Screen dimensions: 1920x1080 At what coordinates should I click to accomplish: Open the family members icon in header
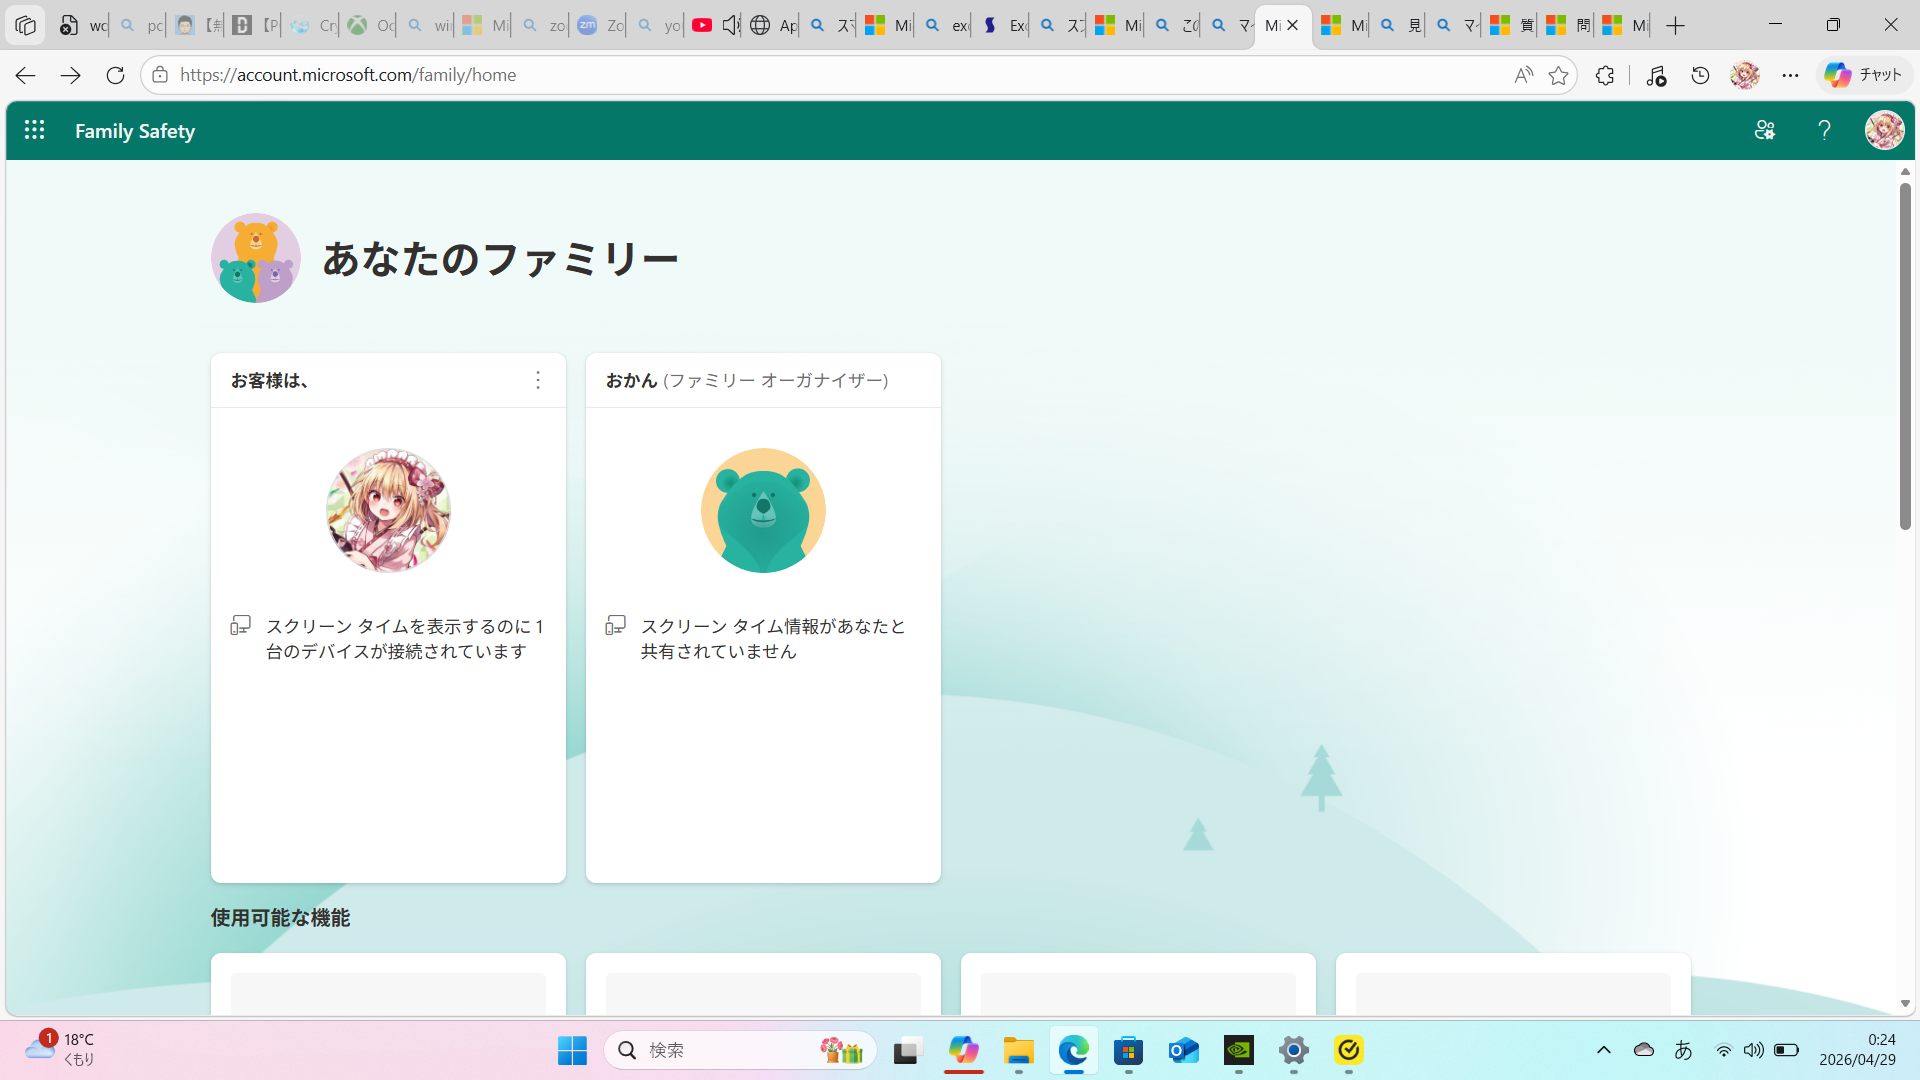click(x=1764, y=130)
